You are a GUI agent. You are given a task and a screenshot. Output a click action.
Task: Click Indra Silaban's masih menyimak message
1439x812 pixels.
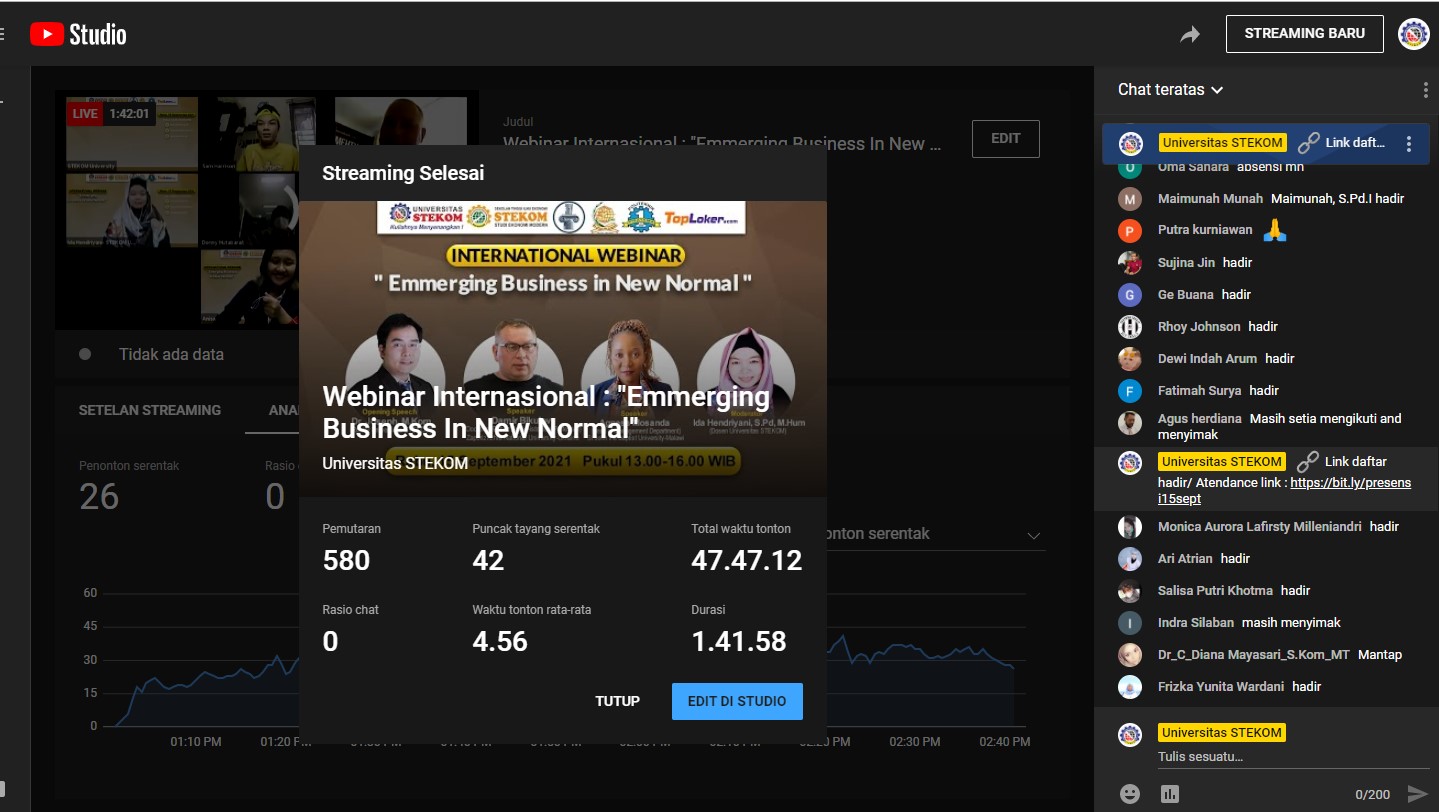[1291, 623]
